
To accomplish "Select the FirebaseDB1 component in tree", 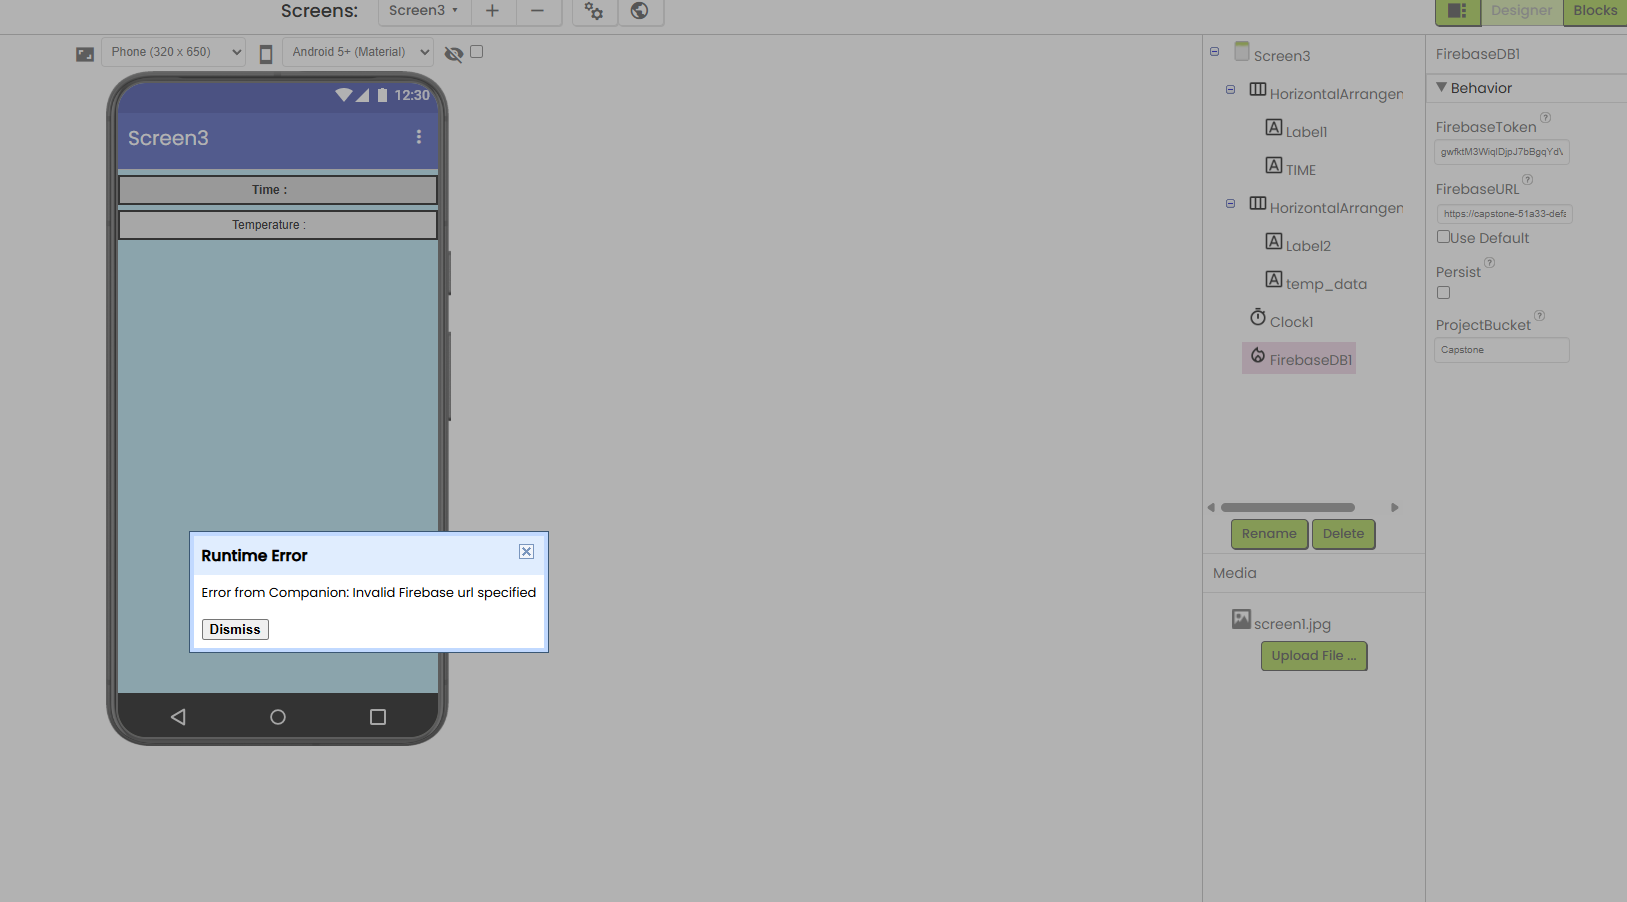I will coord(1309,360).
